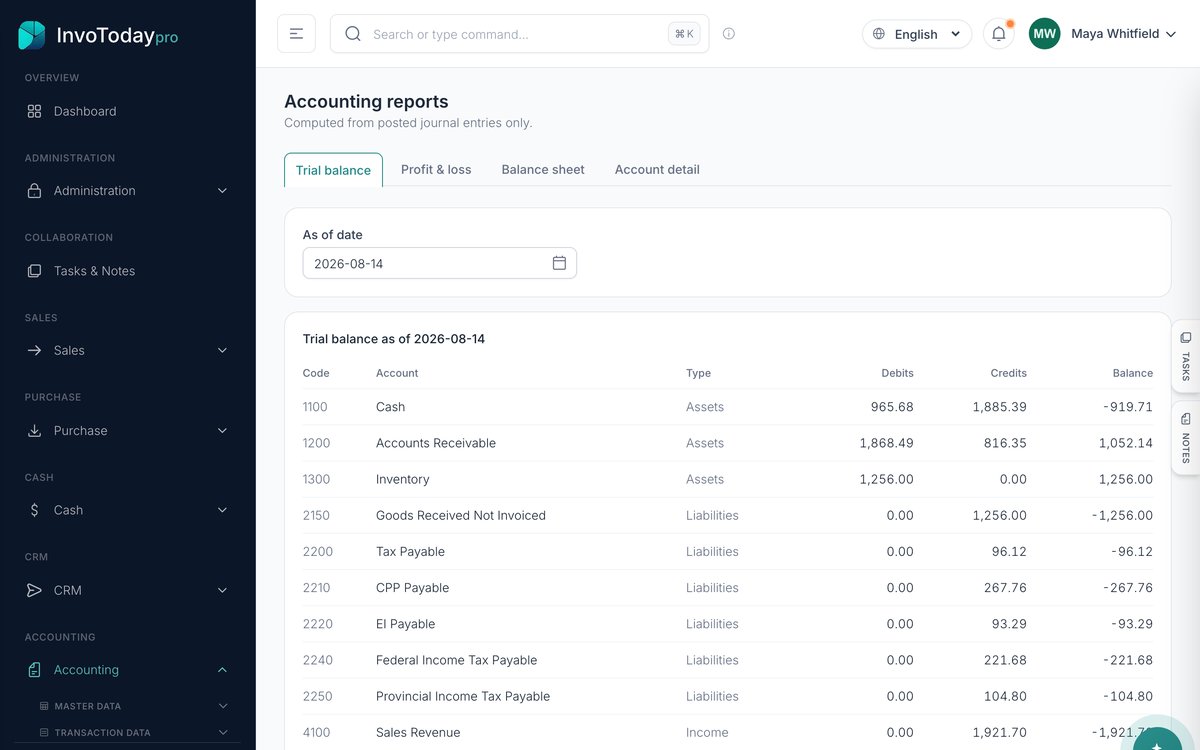
Task: Click the Tasks & Notes sidebar icon
Action: click(x=34, y=271)
